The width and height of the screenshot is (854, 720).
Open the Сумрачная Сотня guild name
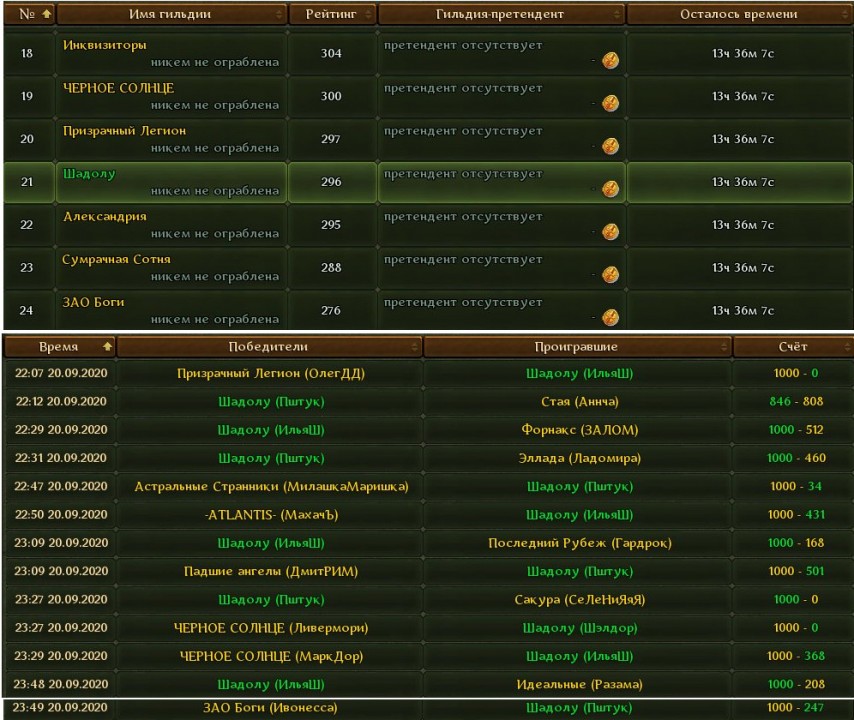coord(117,259)
